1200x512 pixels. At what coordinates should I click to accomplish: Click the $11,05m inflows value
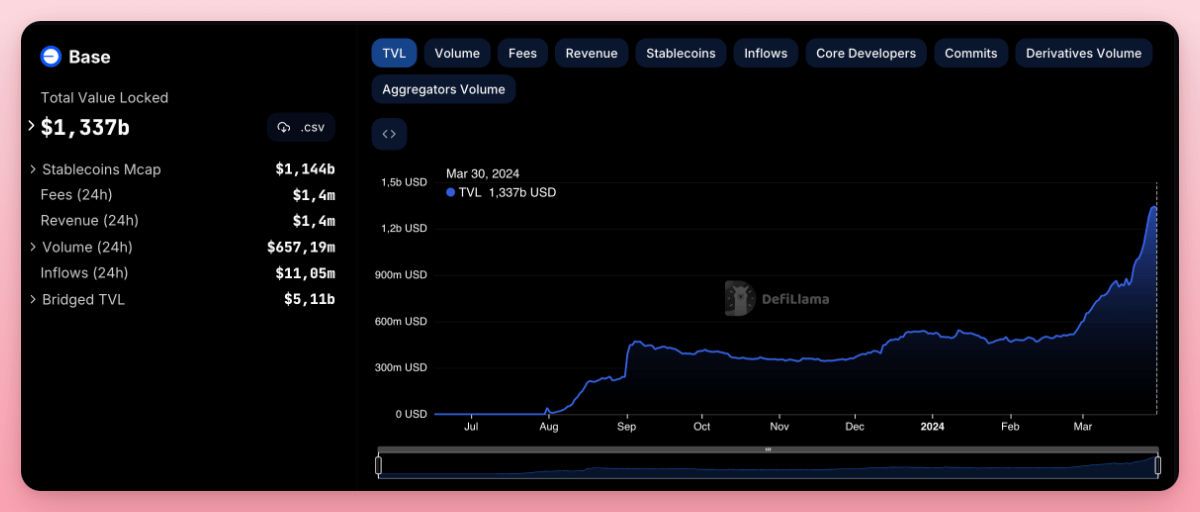point(305,273)
